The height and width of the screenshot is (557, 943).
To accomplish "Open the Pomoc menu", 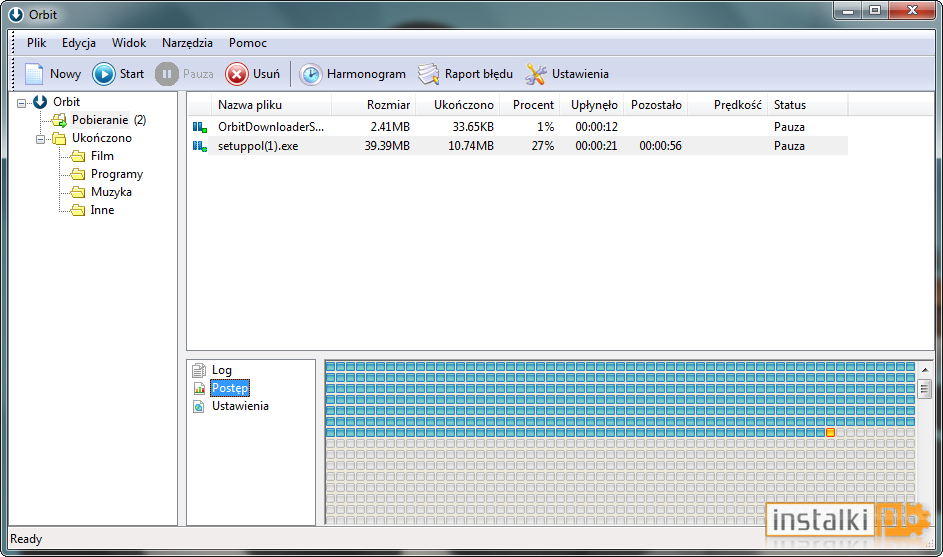I will [248, 43].
